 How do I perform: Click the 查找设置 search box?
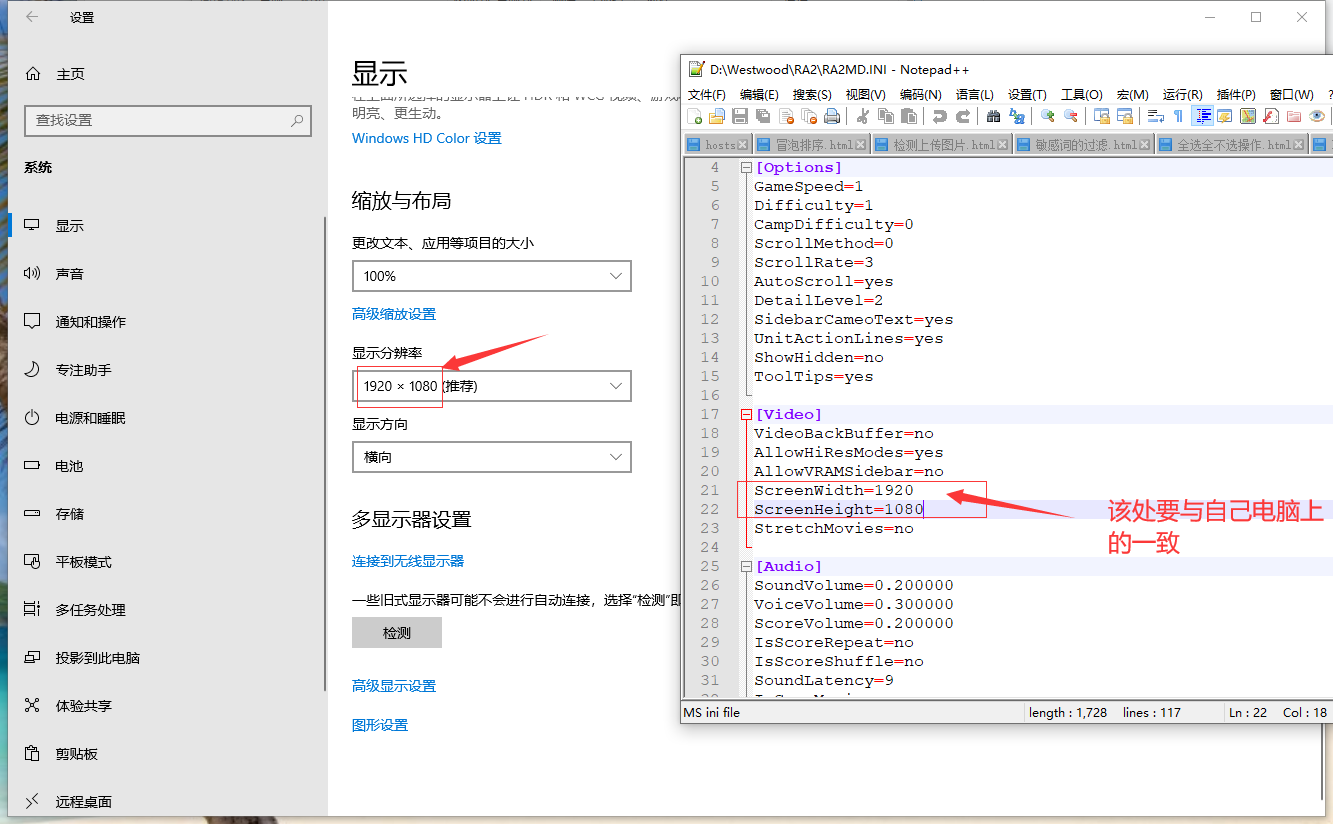(168, 120)
